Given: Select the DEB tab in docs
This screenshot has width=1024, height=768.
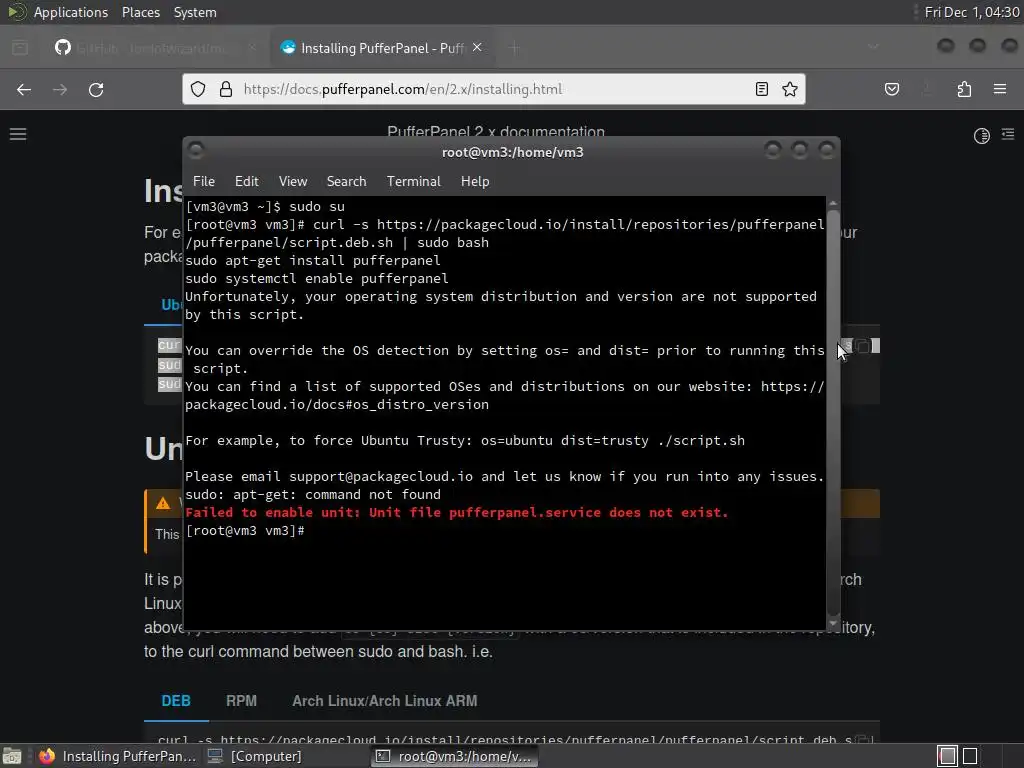Looking at the screenshot, I should 176,701.
